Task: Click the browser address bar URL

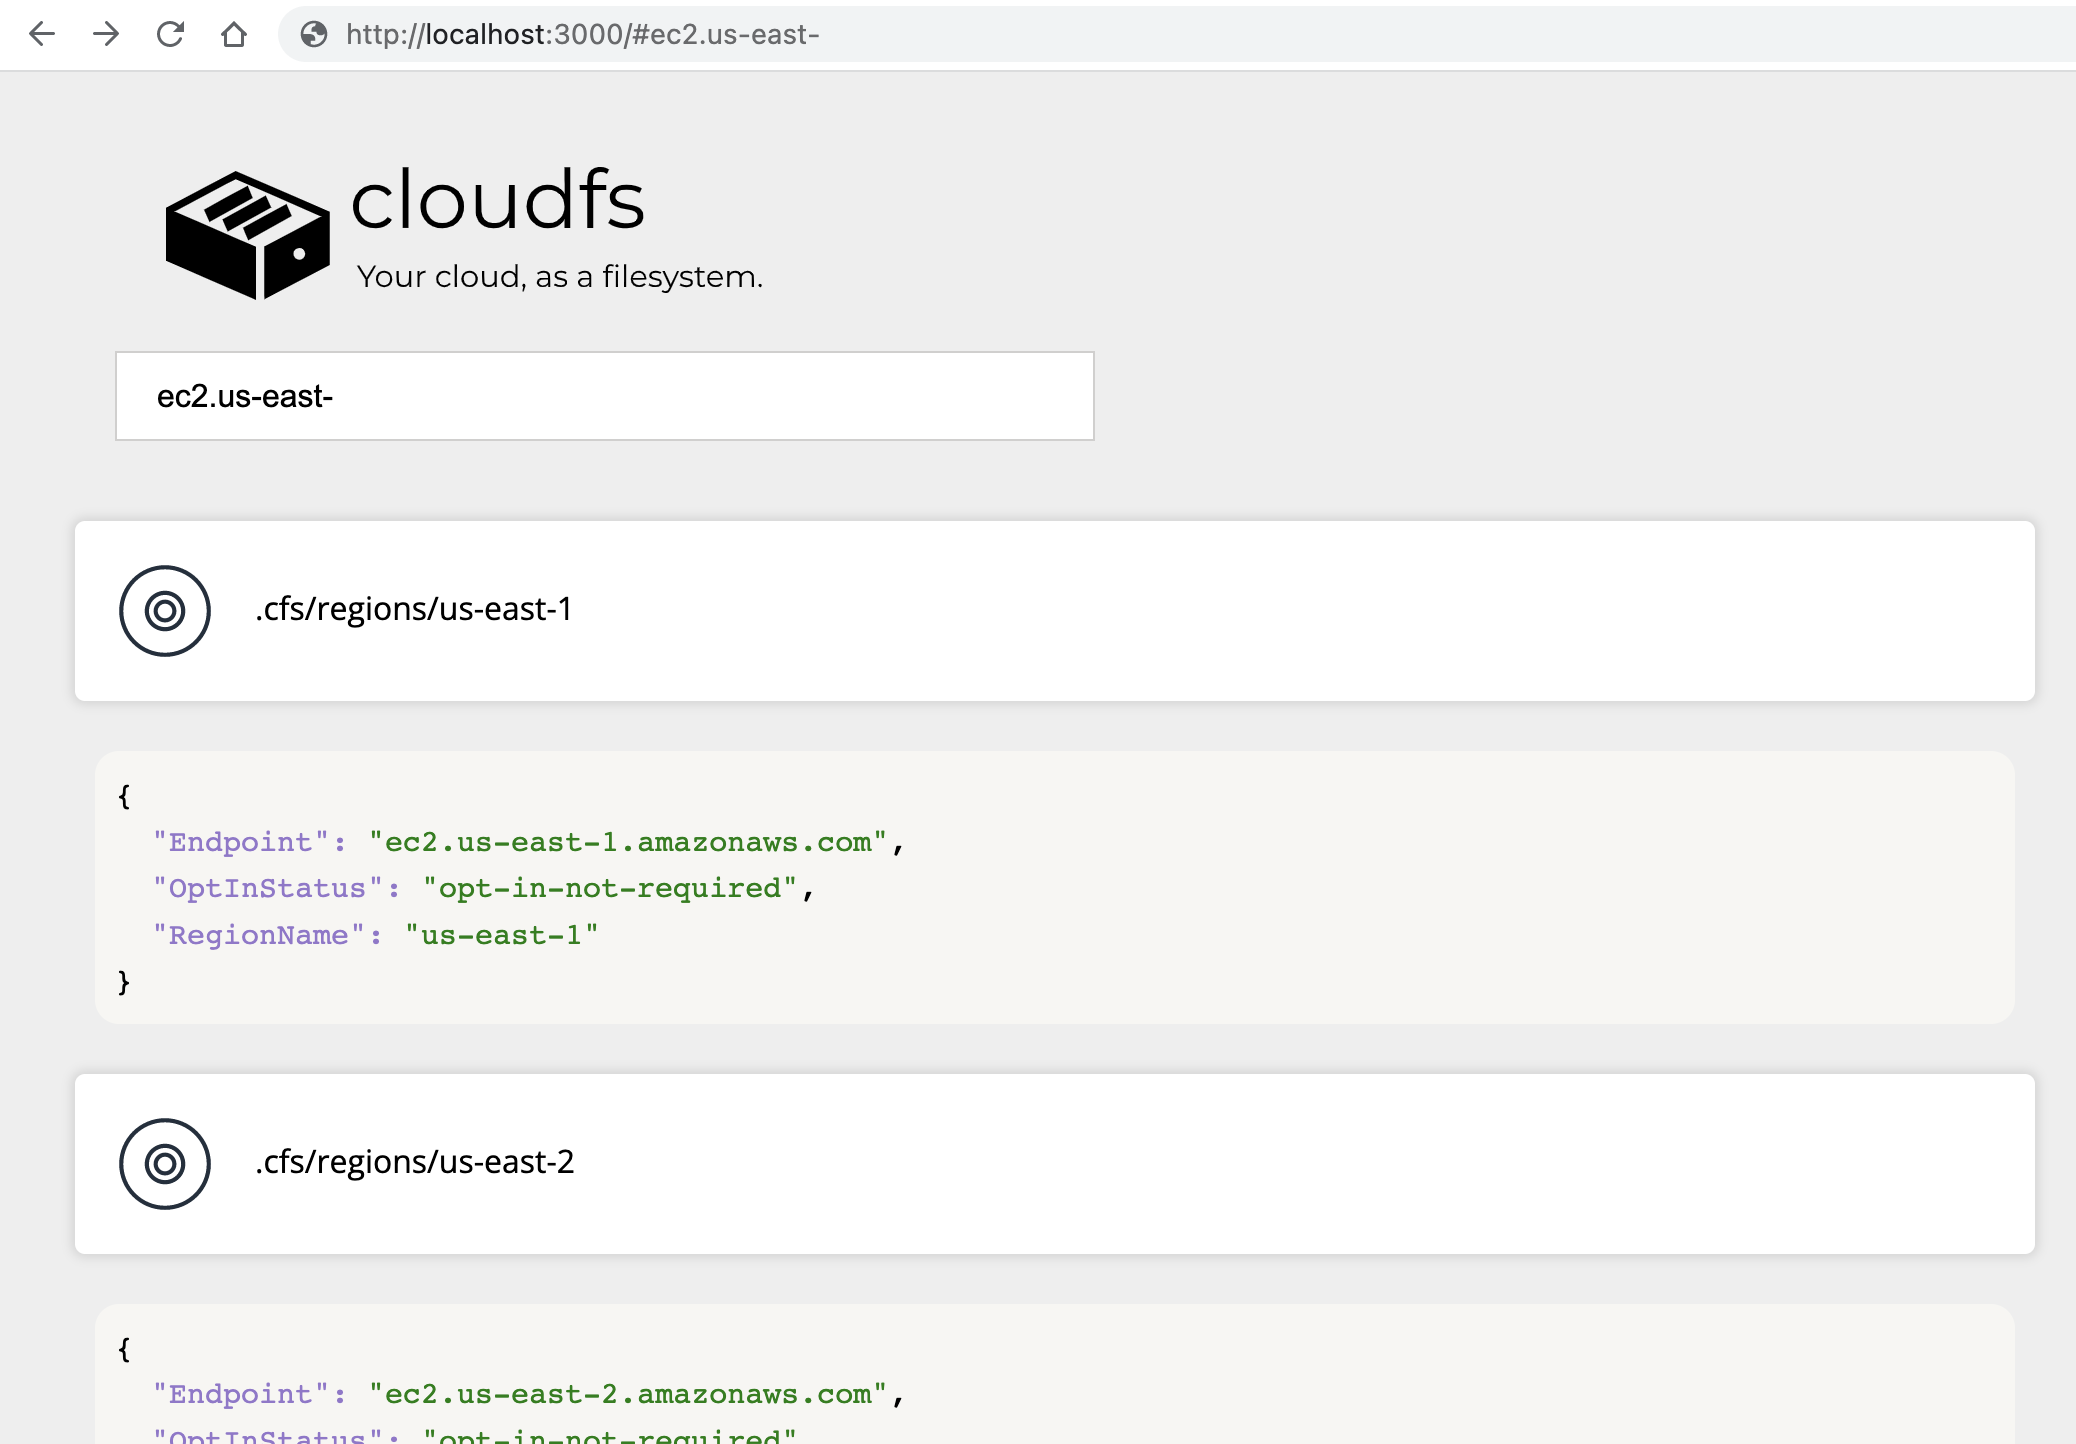Action: tap(582, 34)
